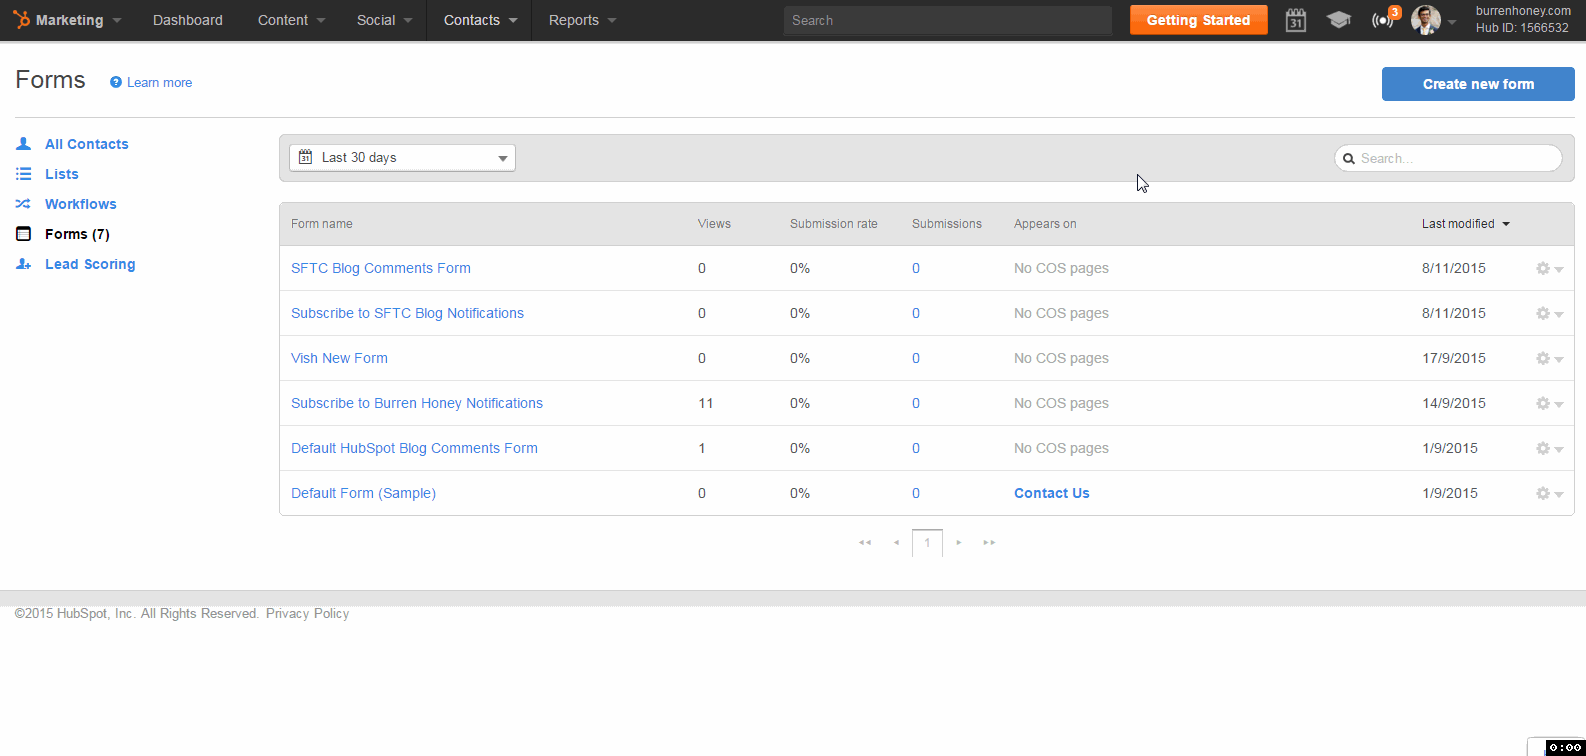Select page 1 in pagination
Viewport: 1586px width, 756px height.
tap(927, 543)
